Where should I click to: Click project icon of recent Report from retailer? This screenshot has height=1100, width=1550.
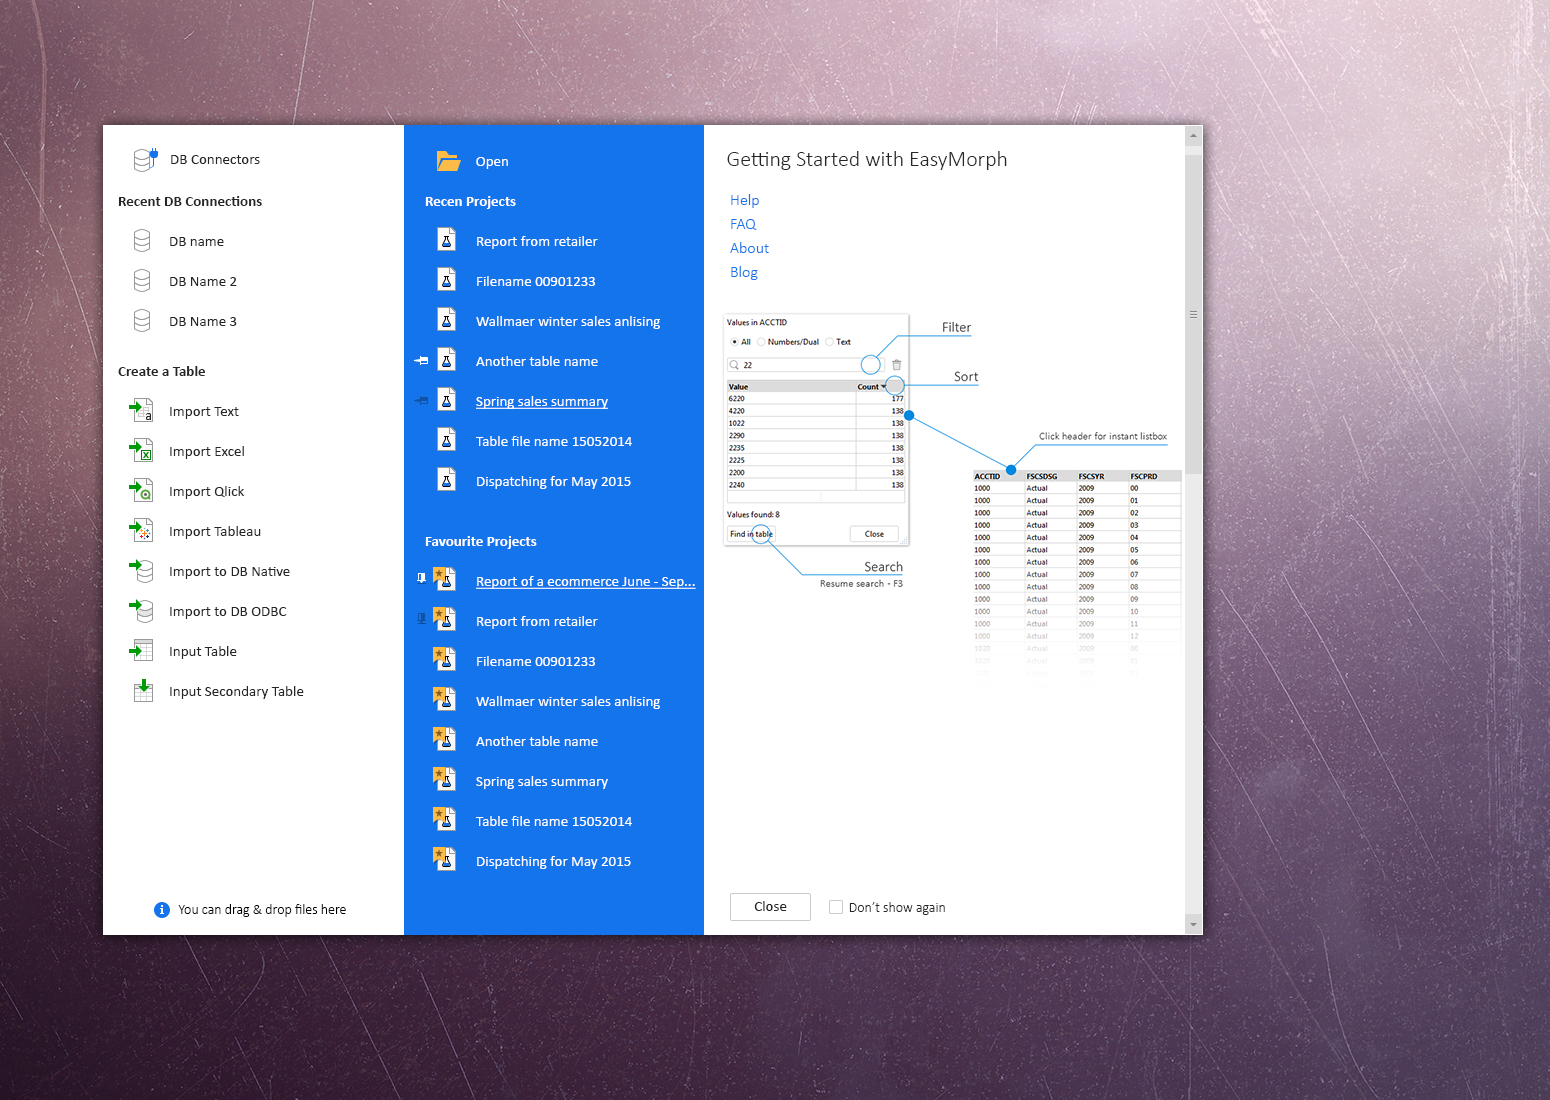pyautogui.click(x=447, y=240)
